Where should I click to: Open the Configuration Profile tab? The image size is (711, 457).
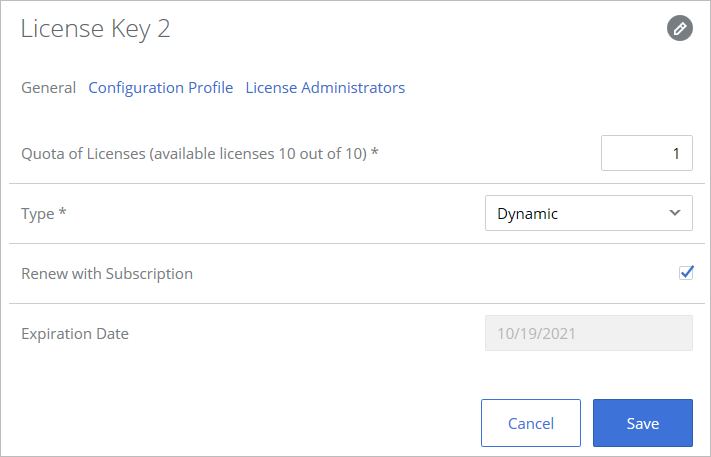[160, 88]
